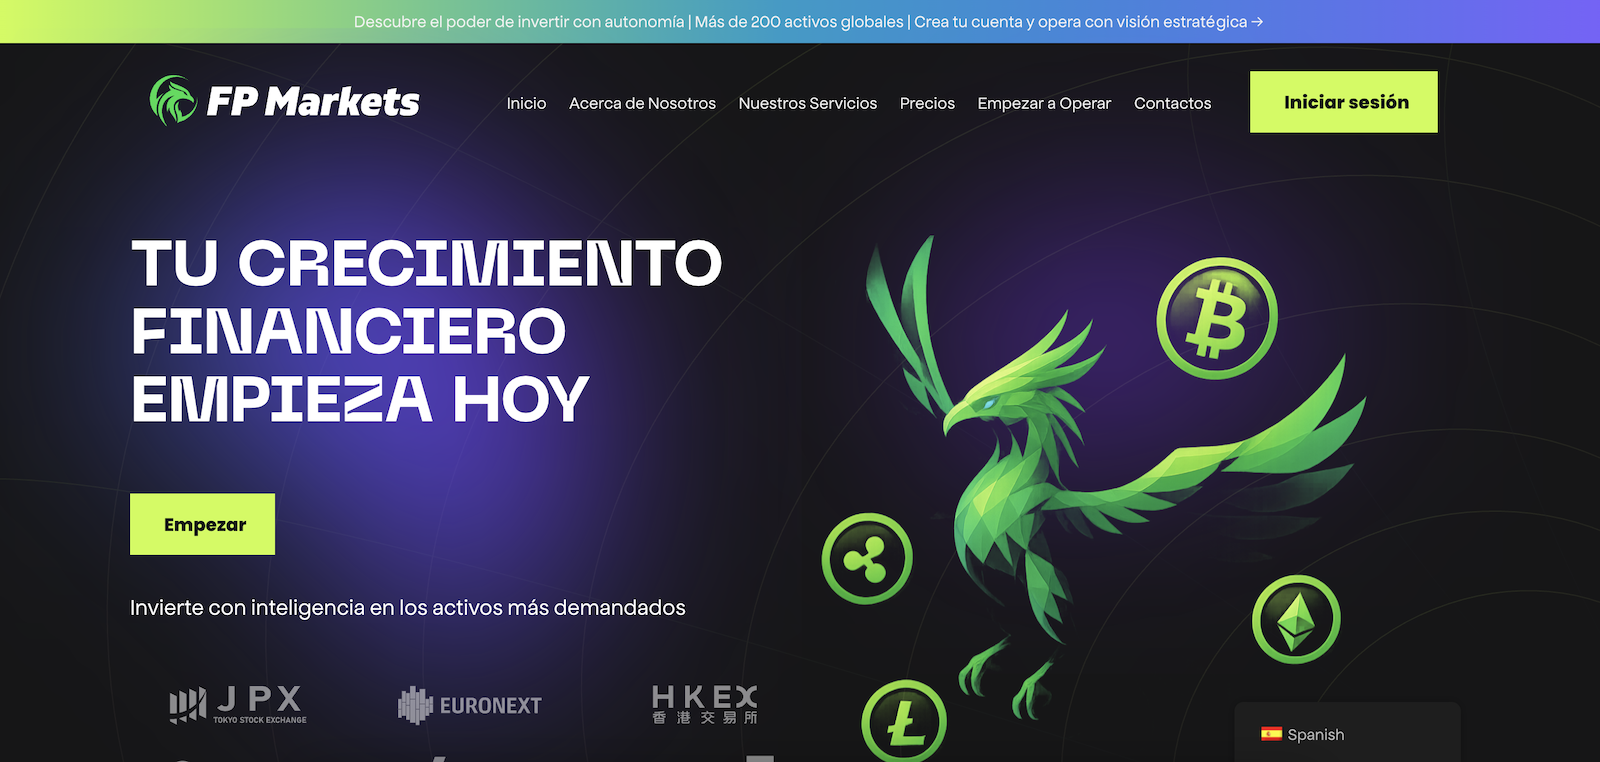The width and height of the screenshot is (1600, 762).
Task: Click the HKEX exchange logo
Action: coord(704,704)
